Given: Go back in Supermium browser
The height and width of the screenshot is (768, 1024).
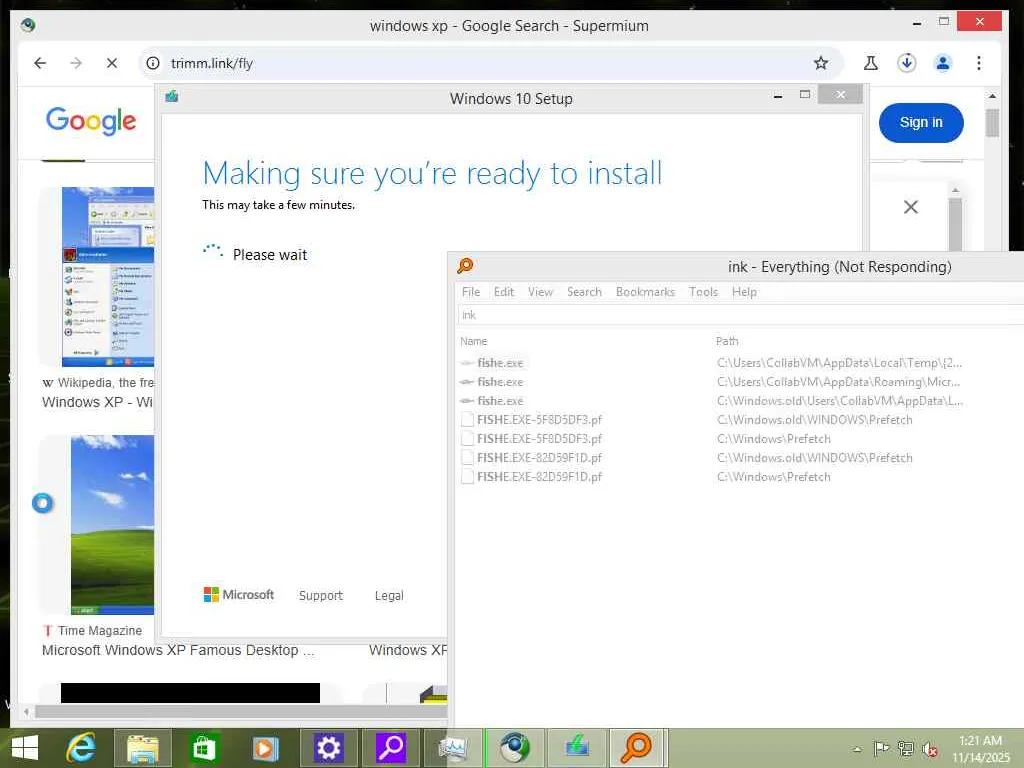Looking at the screenshot, I should [40, 63].
